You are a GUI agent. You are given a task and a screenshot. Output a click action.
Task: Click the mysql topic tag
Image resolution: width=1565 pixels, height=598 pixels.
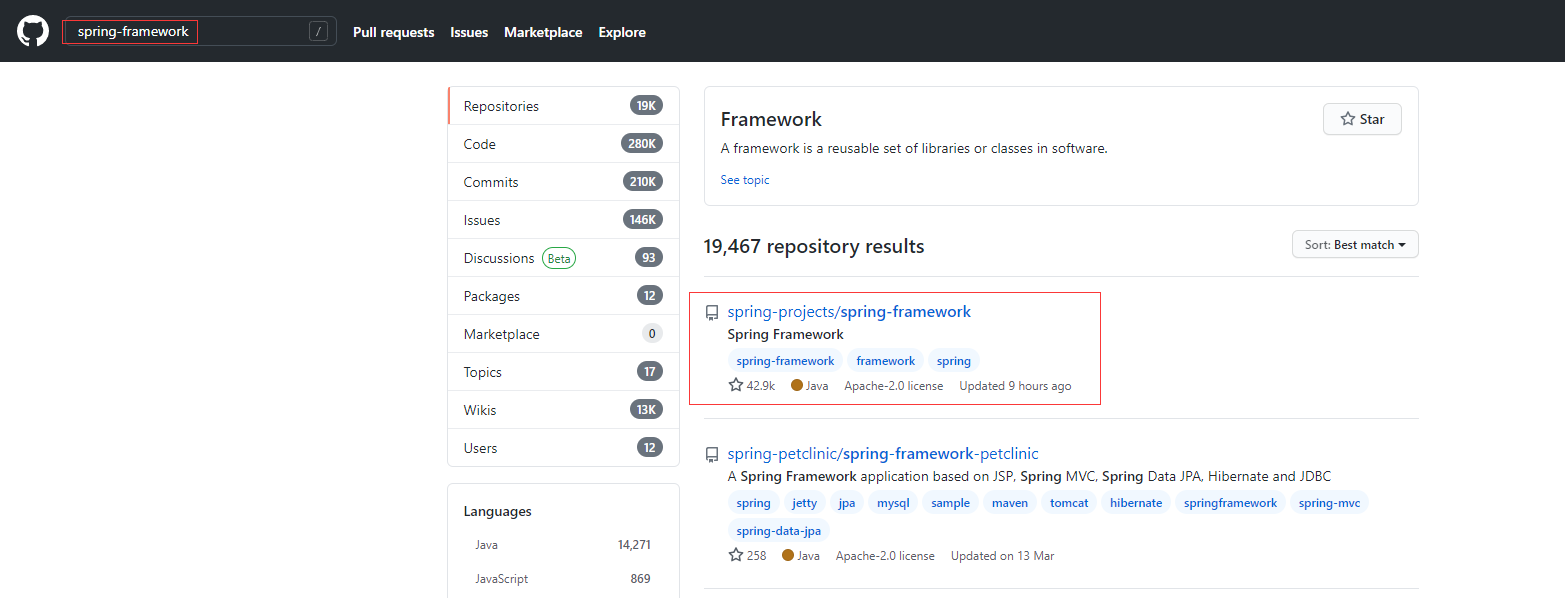tap(893, 503)
